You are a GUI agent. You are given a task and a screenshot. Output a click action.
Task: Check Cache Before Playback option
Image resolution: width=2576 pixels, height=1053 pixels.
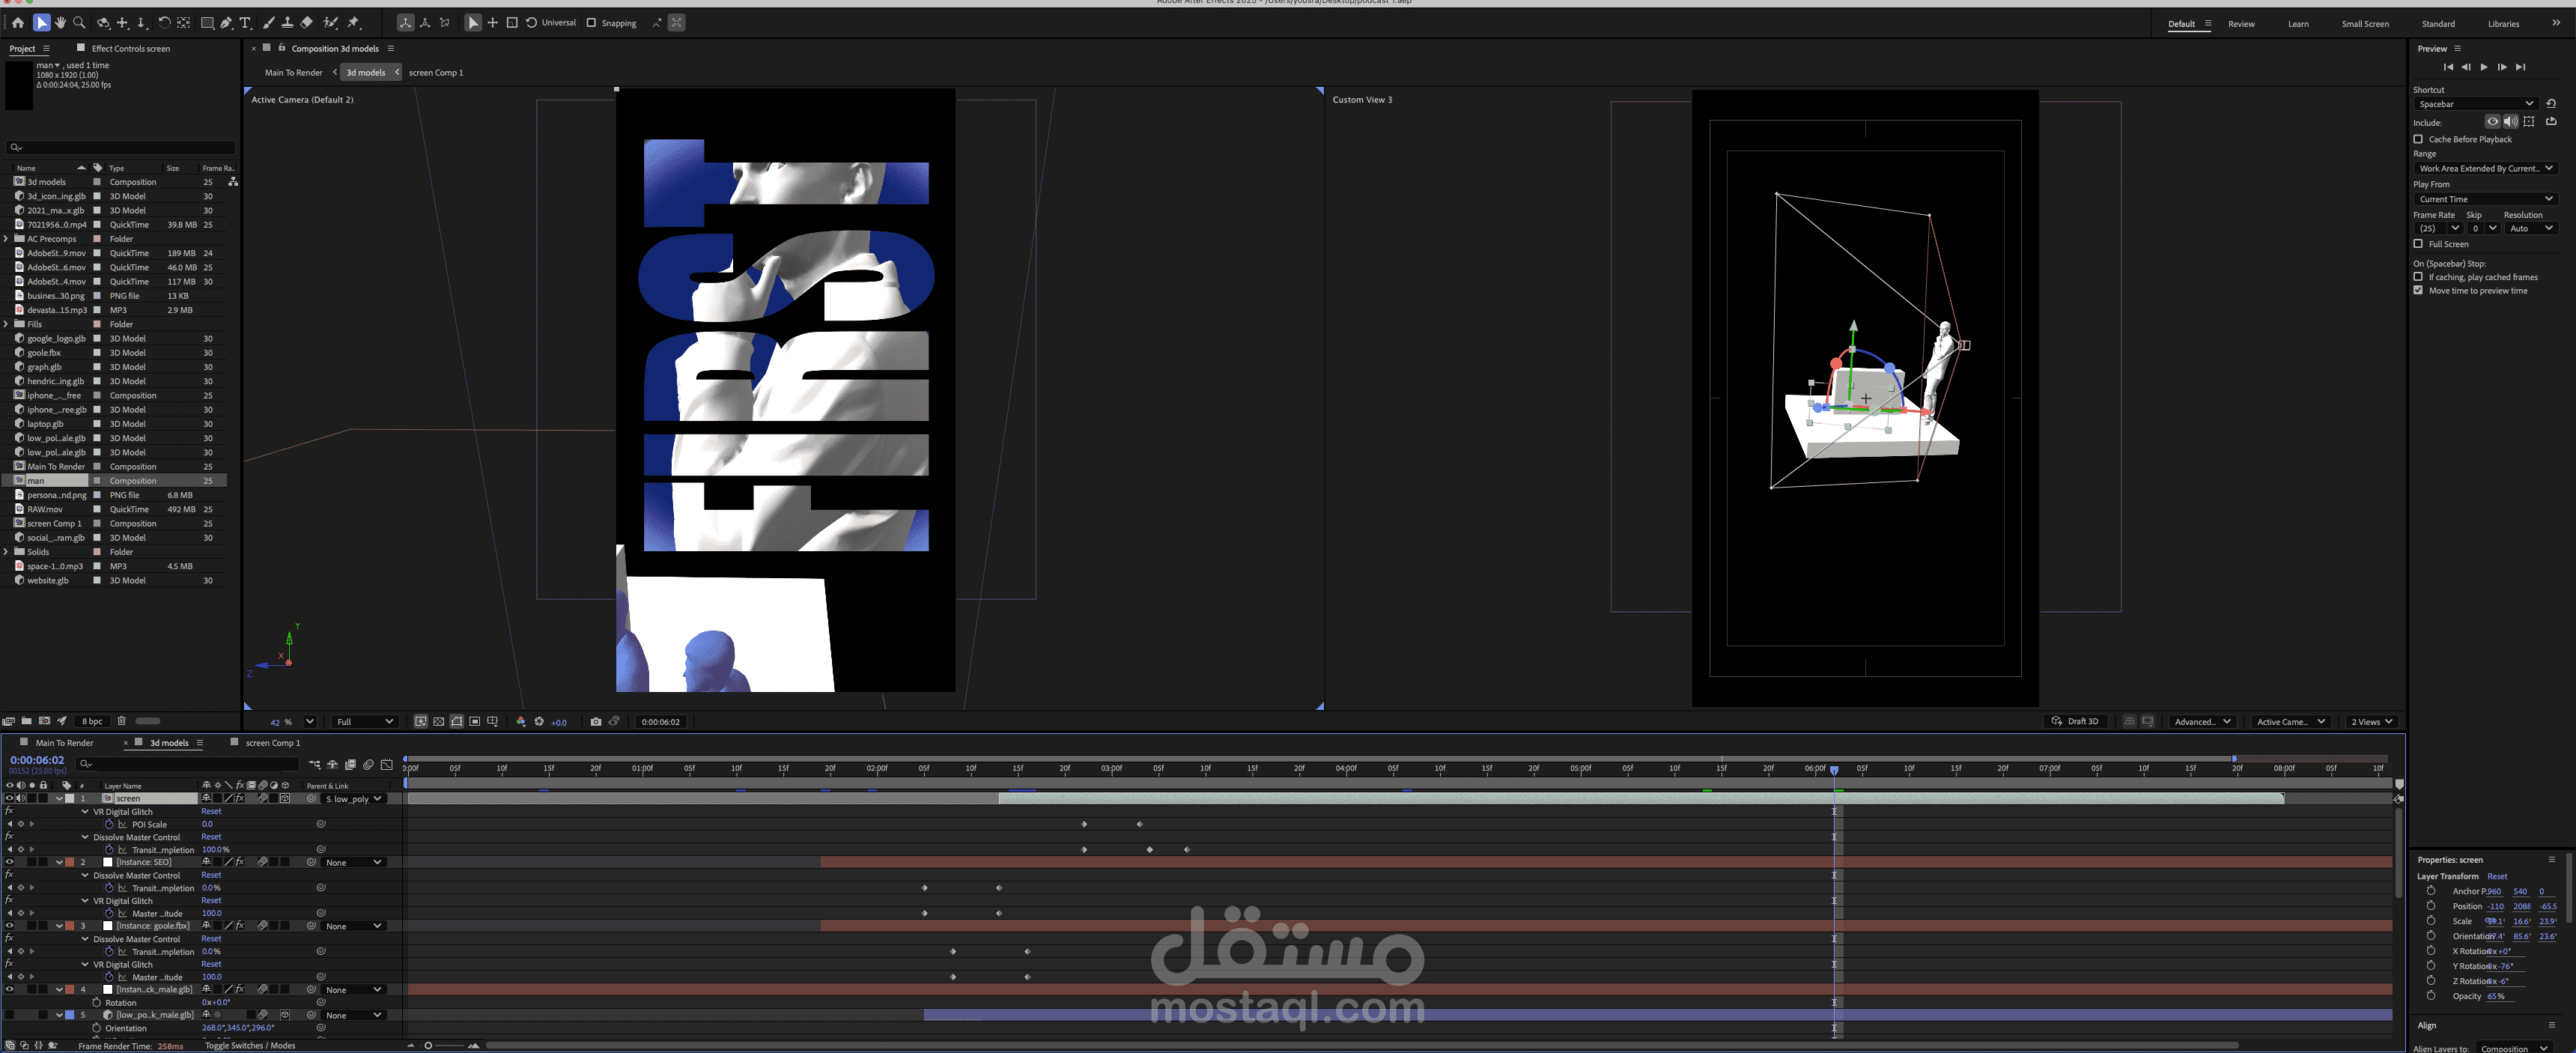pyautogui.click(x=2418, y=139)
